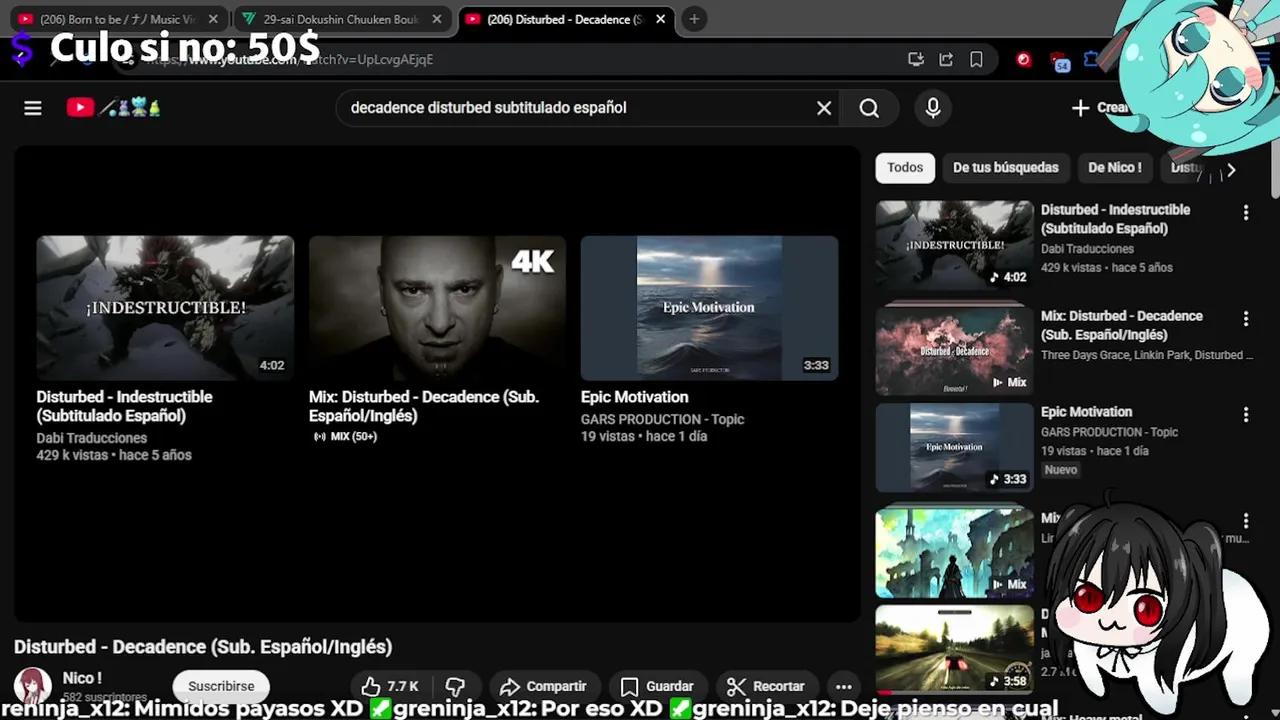
Task: Subscribe using the Suscribirse button
Action: coord(221,686)
